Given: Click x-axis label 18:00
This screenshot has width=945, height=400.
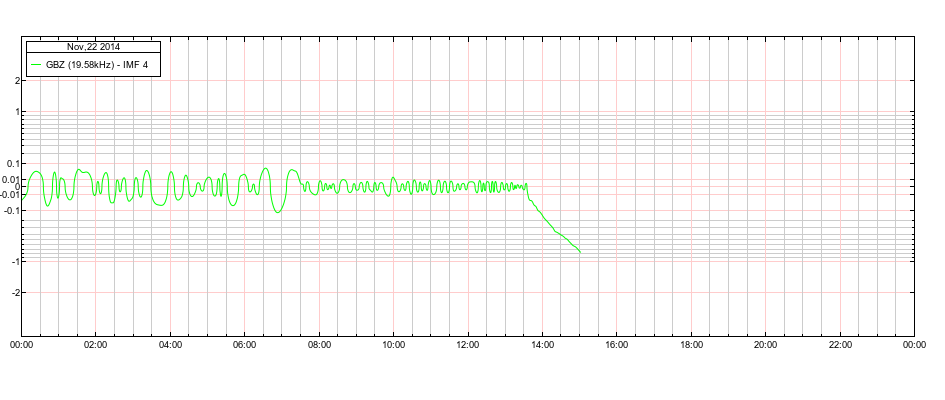Looking at the screenshot, I should coord(691,345).
